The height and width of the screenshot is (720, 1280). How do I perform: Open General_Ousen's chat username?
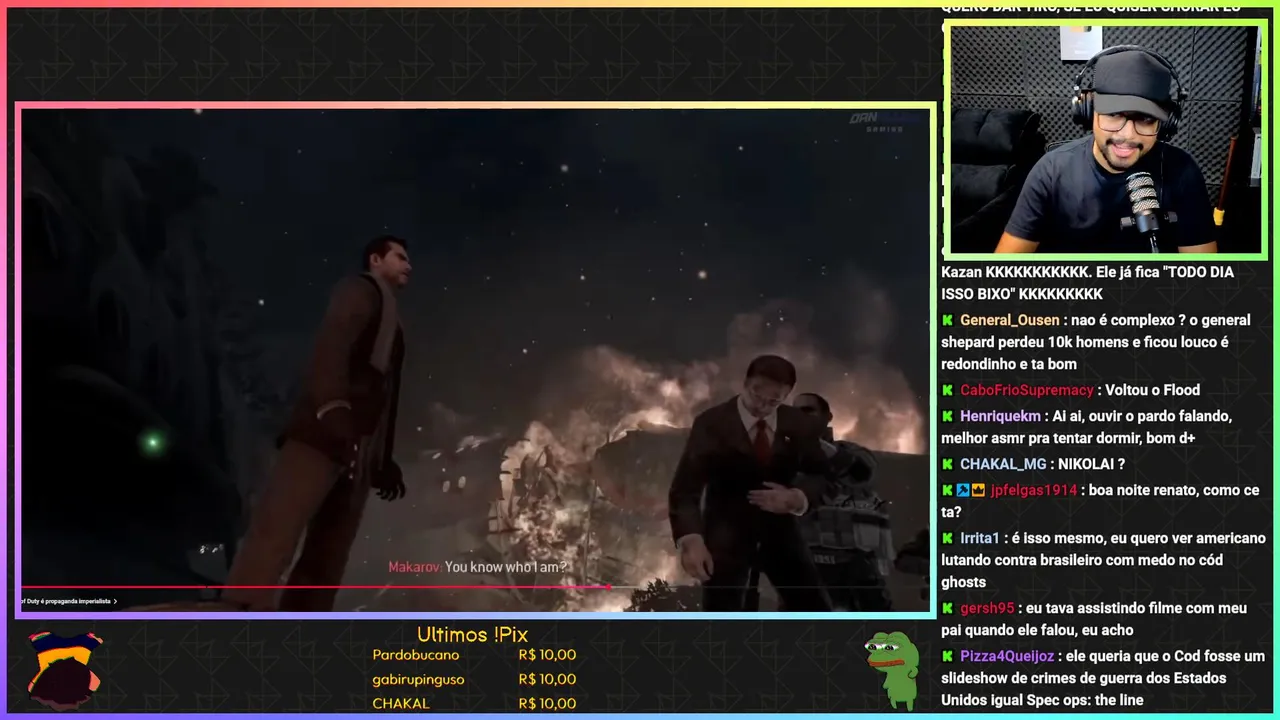[1009, 320]
